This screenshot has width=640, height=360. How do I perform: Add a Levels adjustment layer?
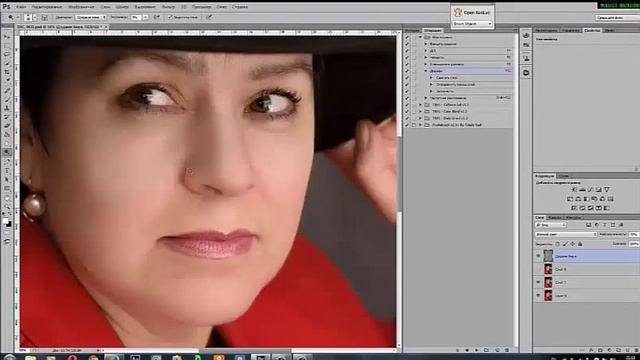pos(582,190)
